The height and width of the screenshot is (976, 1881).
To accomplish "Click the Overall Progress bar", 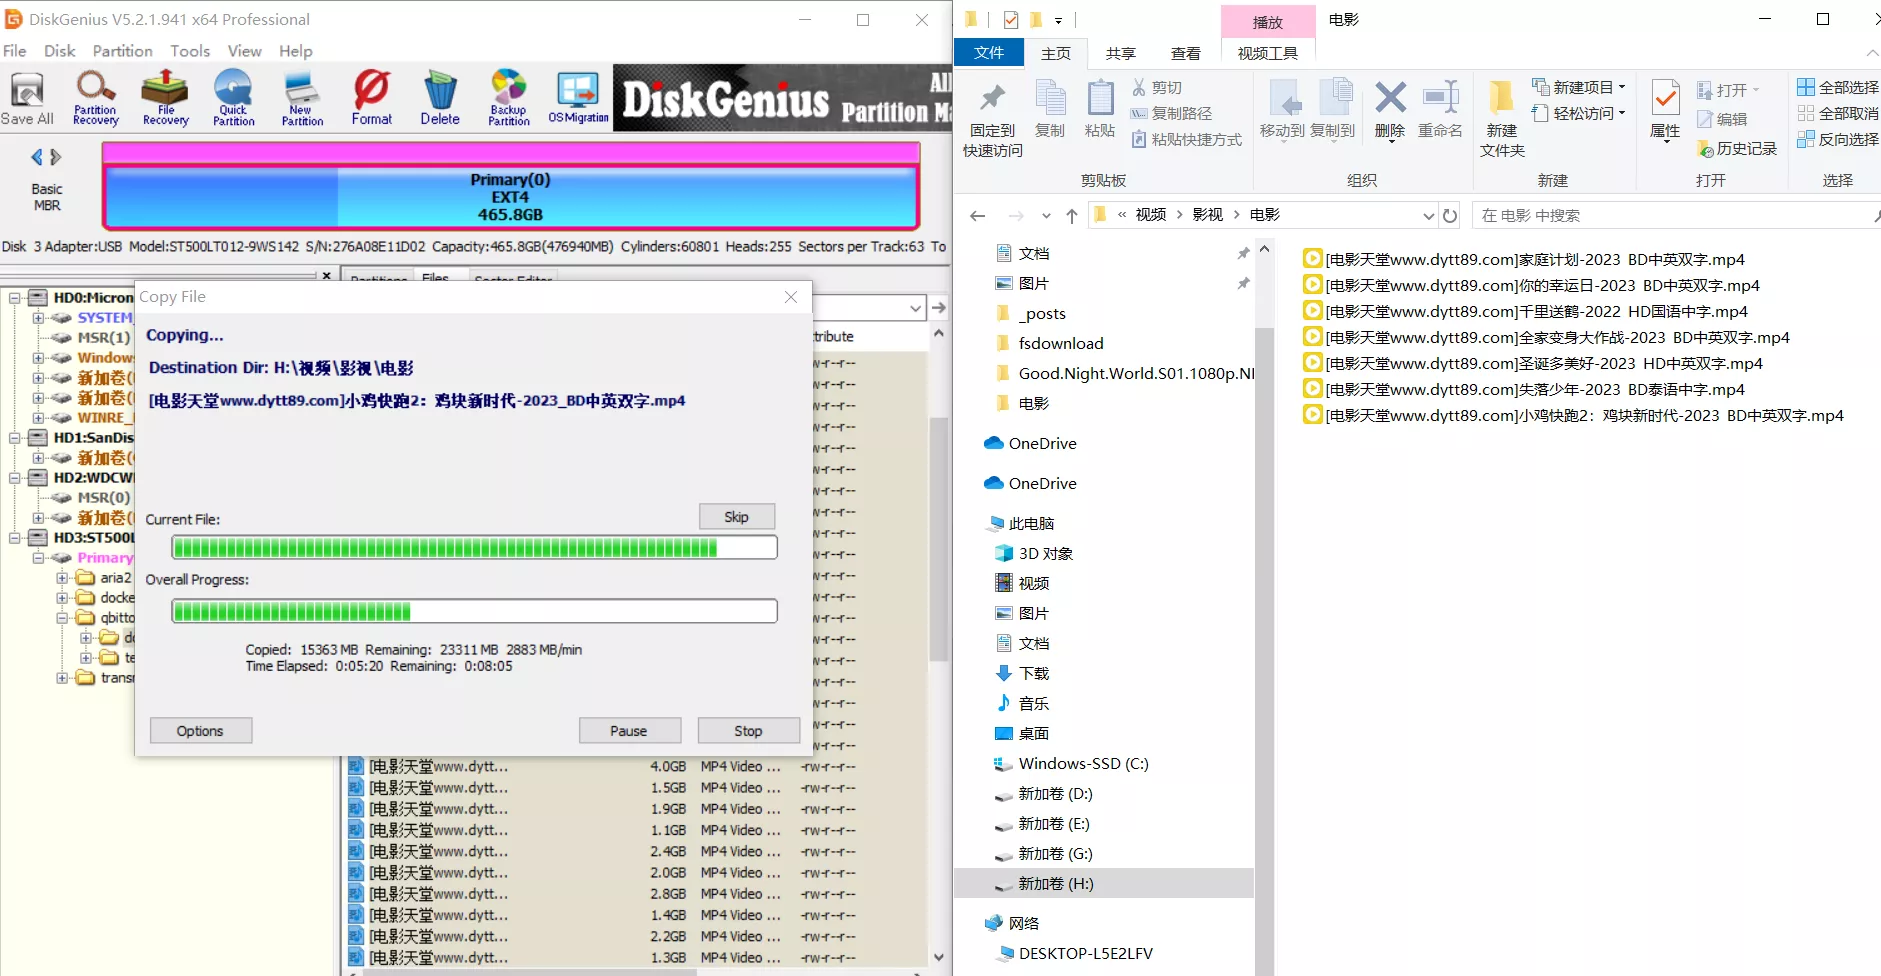I will point(475,611).
